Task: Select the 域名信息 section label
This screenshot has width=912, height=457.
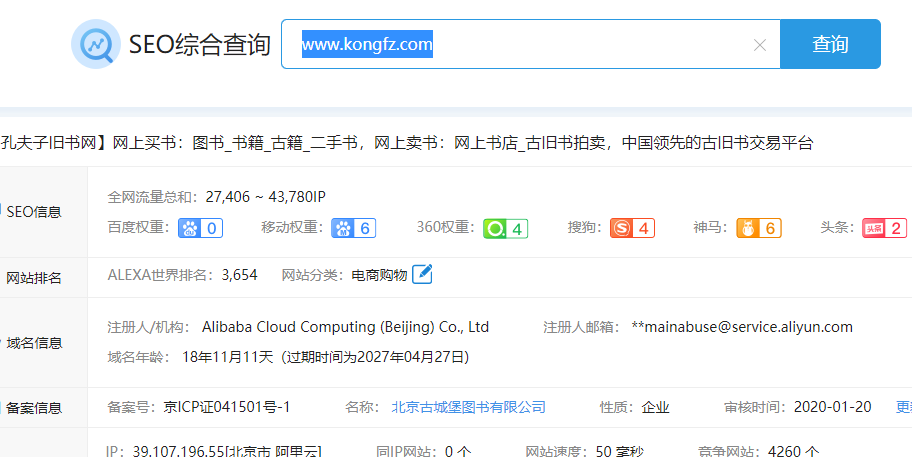Action: 34,342
